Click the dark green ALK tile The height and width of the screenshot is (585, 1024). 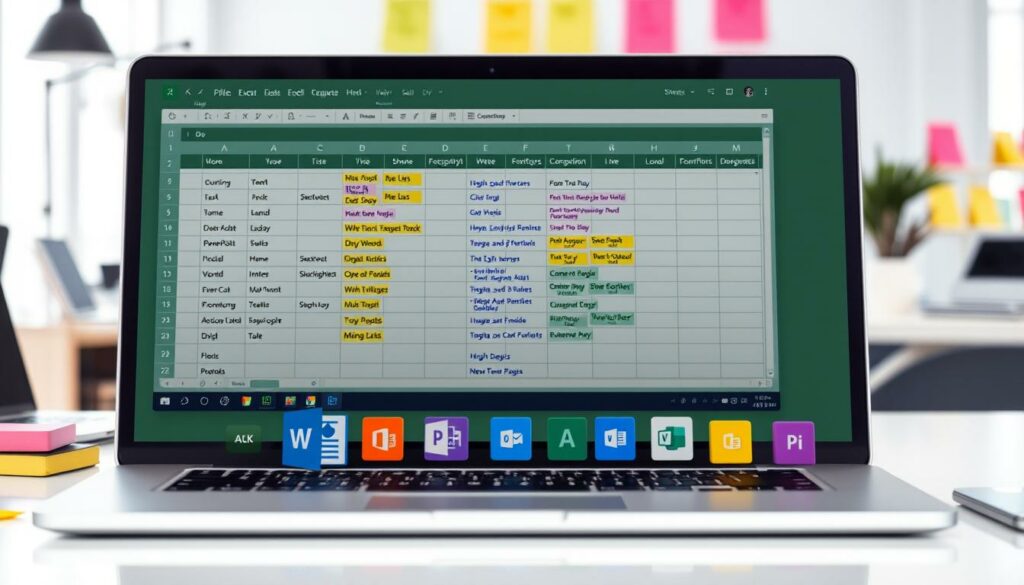(244, 439)
